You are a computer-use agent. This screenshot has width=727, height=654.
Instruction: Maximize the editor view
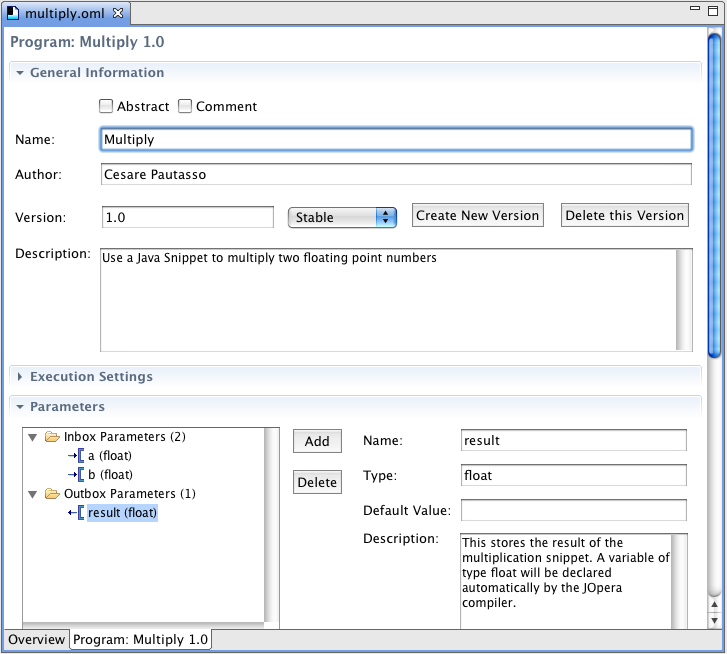click(x=713, y=11)
